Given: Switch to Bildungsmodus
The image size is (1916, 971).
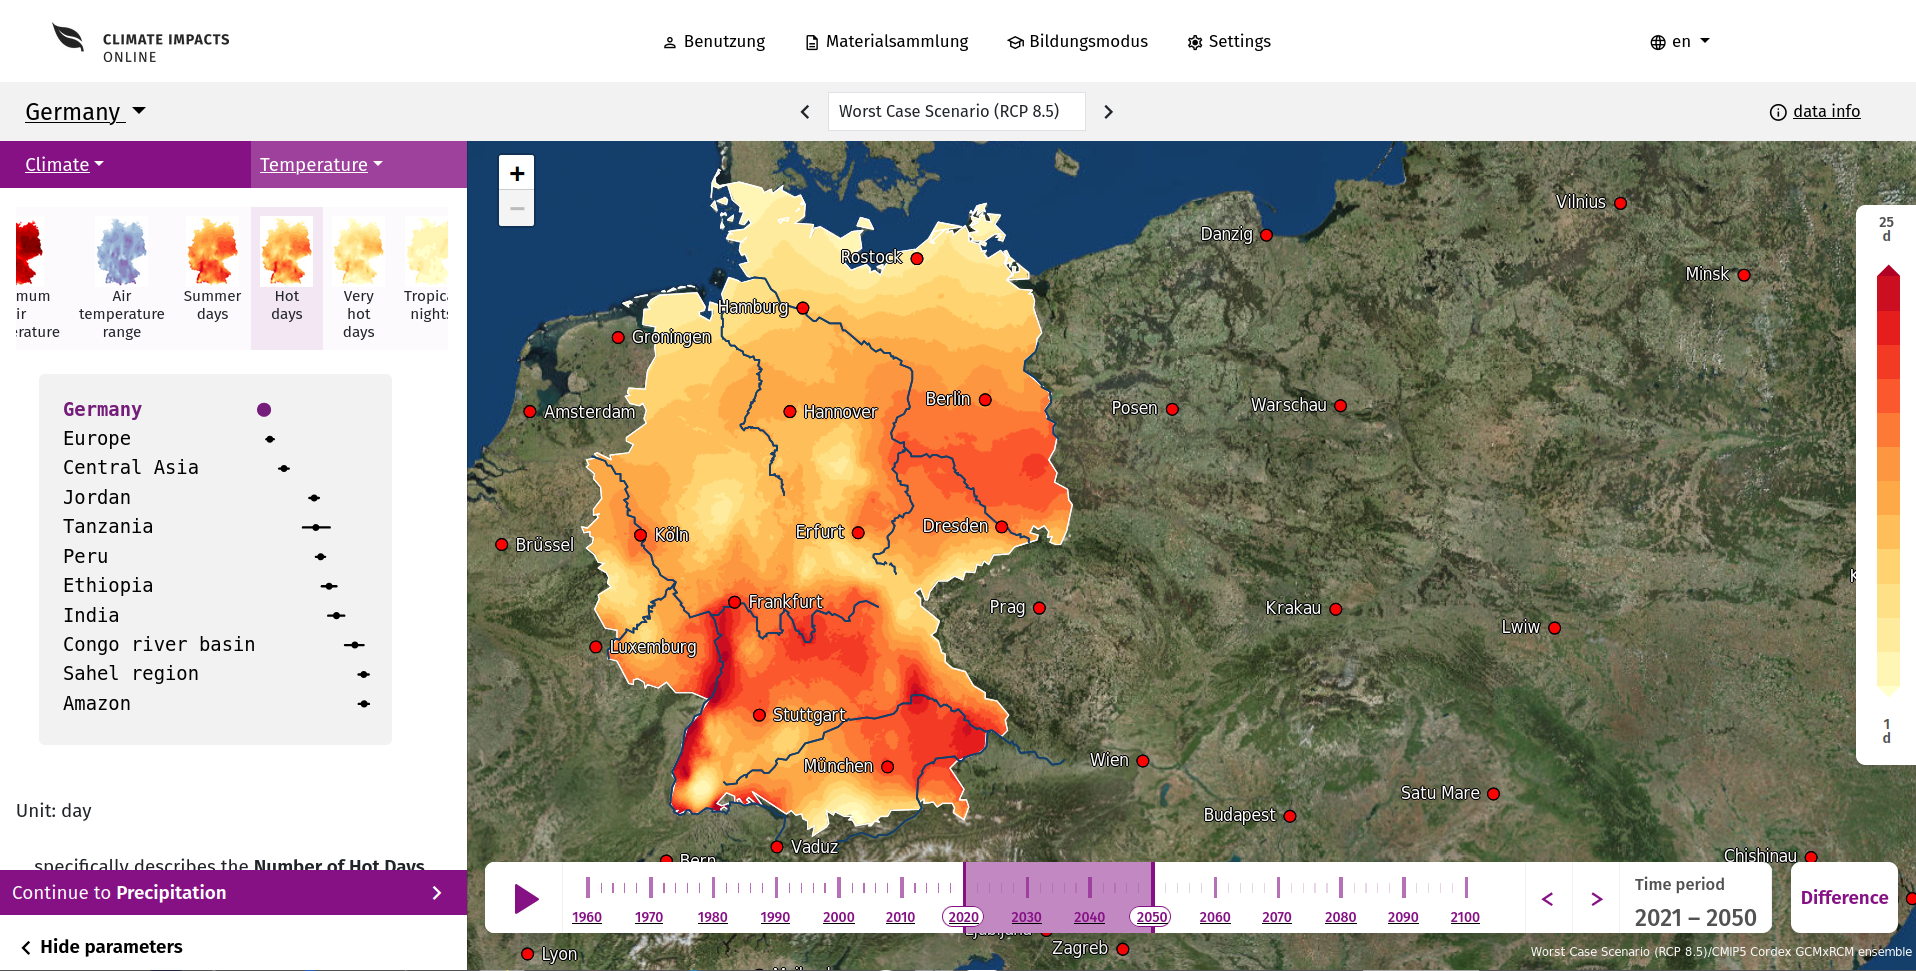Looking at the screenshot, I should tap(1078, 42).
